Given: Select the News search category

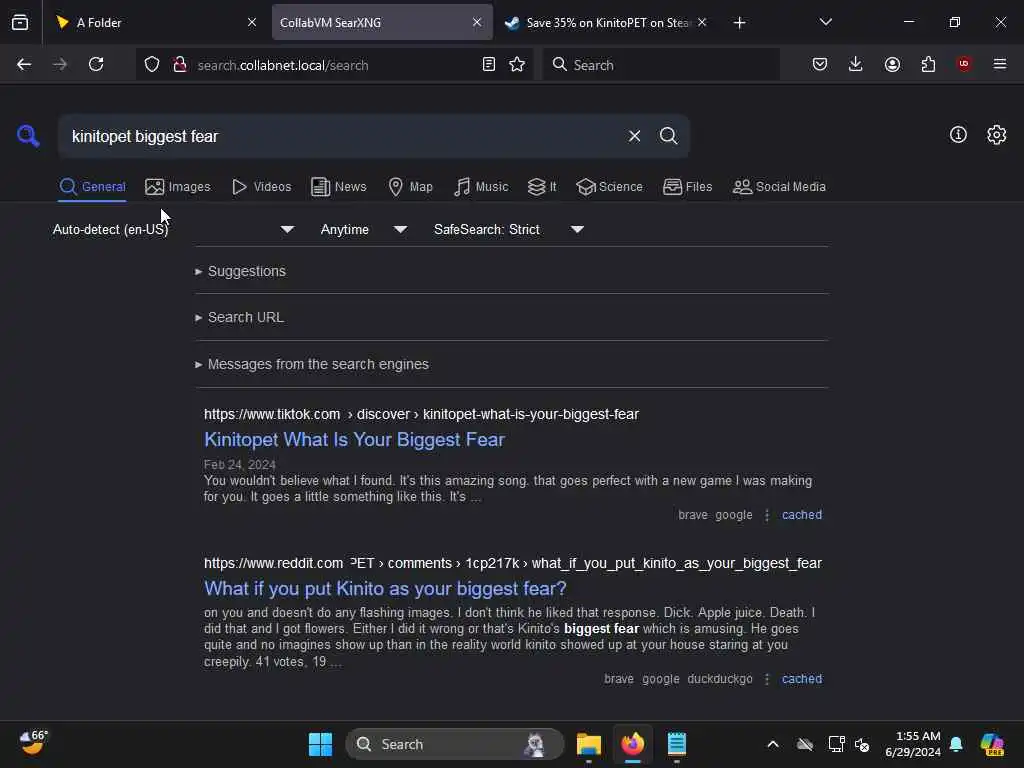Looking at the screenshot, I should pos(339,187).
